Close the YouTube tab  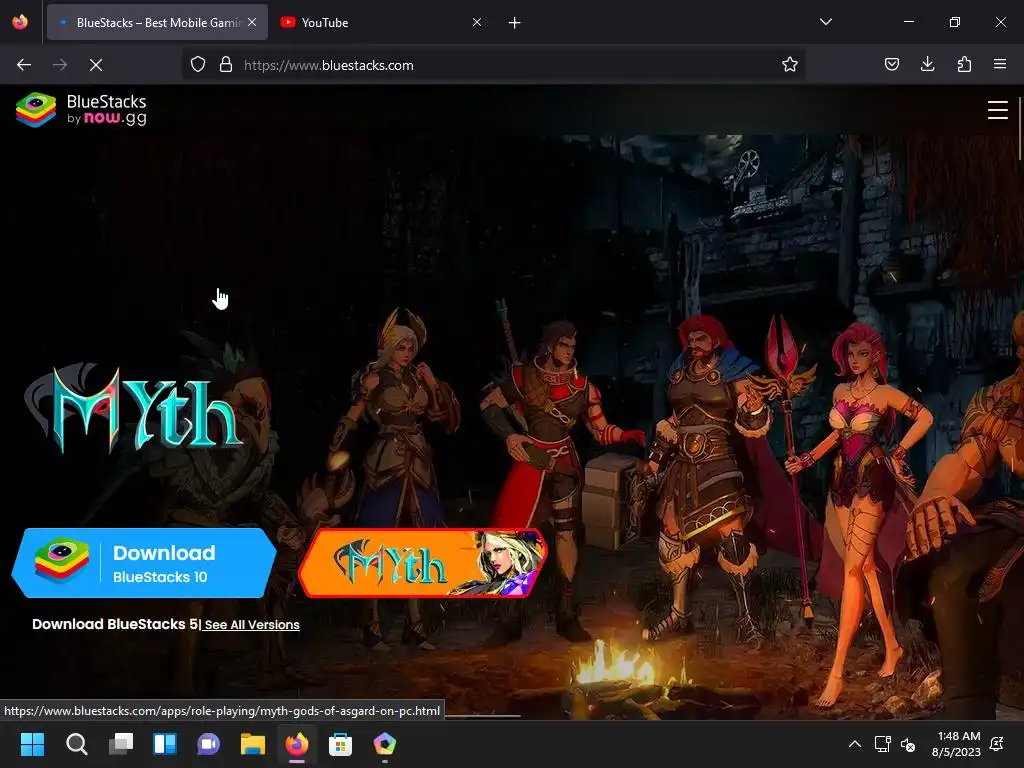(x=477, y=23)
